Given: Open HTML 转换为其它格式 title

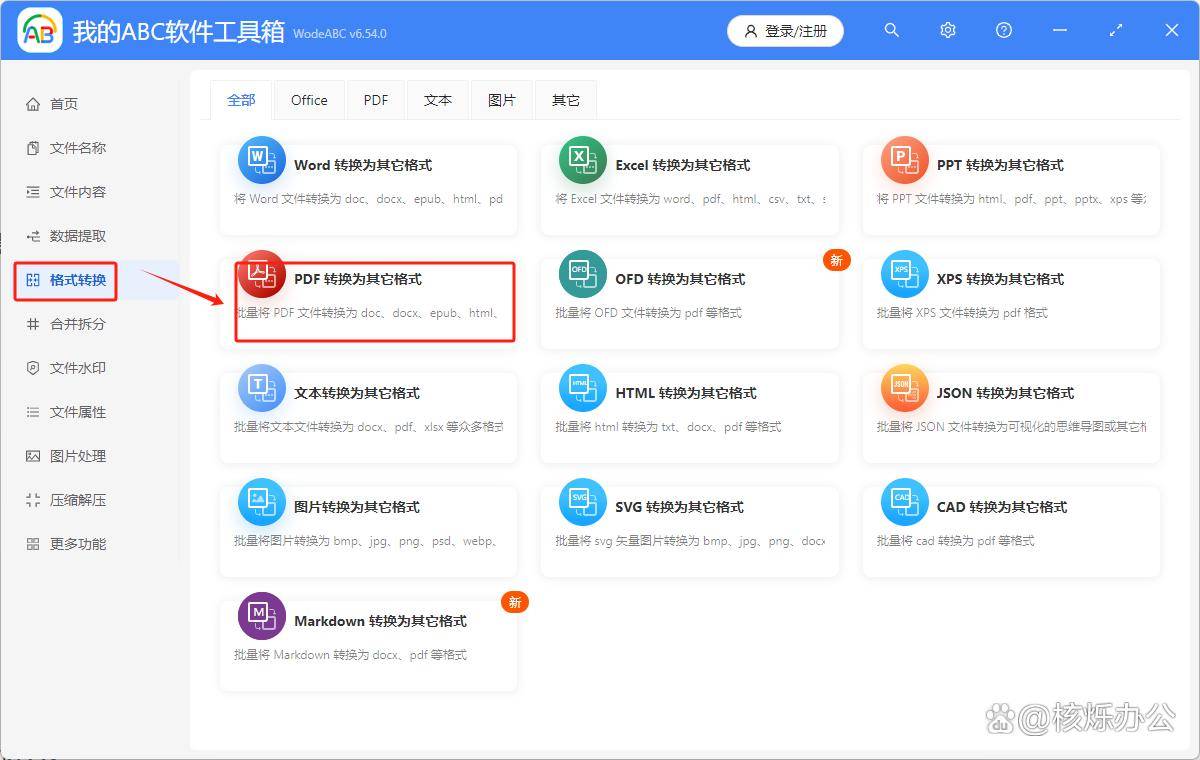Looking at the screenshot, I should point(686,393).
